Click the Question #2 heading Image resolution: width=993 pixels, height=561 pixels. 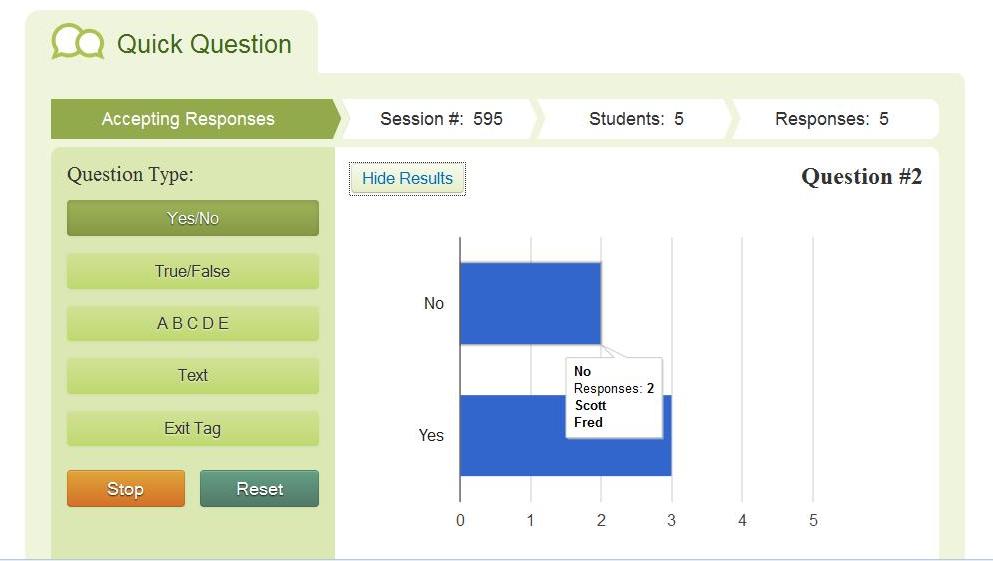coord(861,177)
